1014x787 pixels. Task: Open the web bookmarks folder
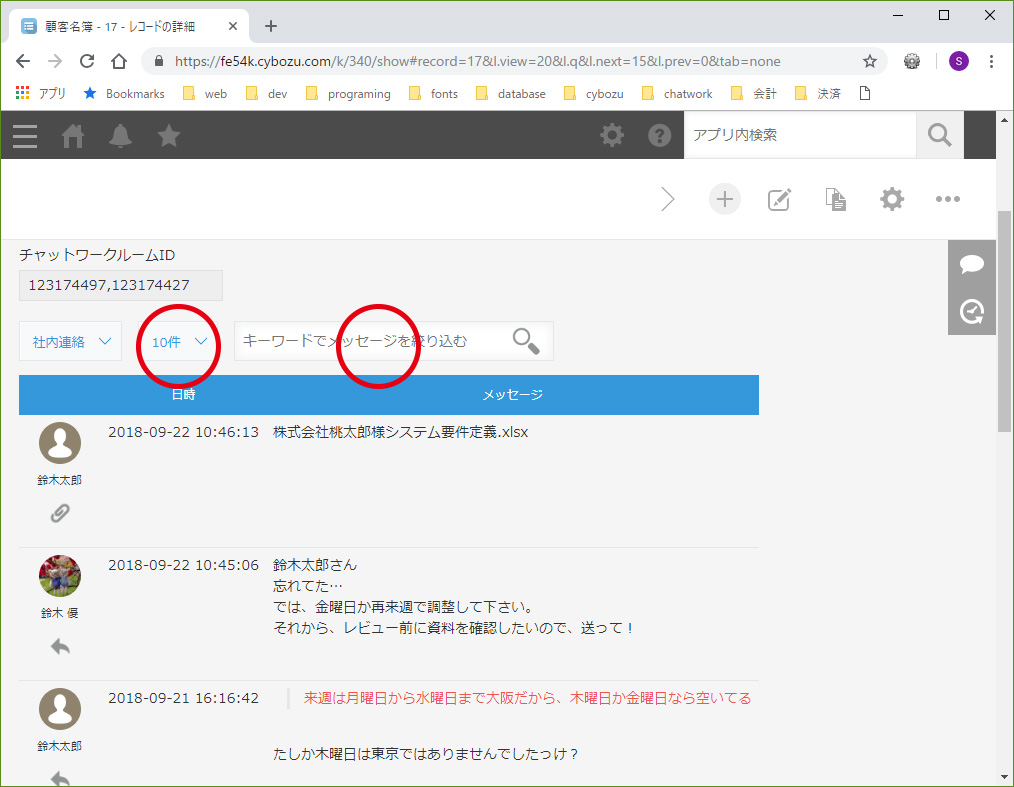point(205,94)
